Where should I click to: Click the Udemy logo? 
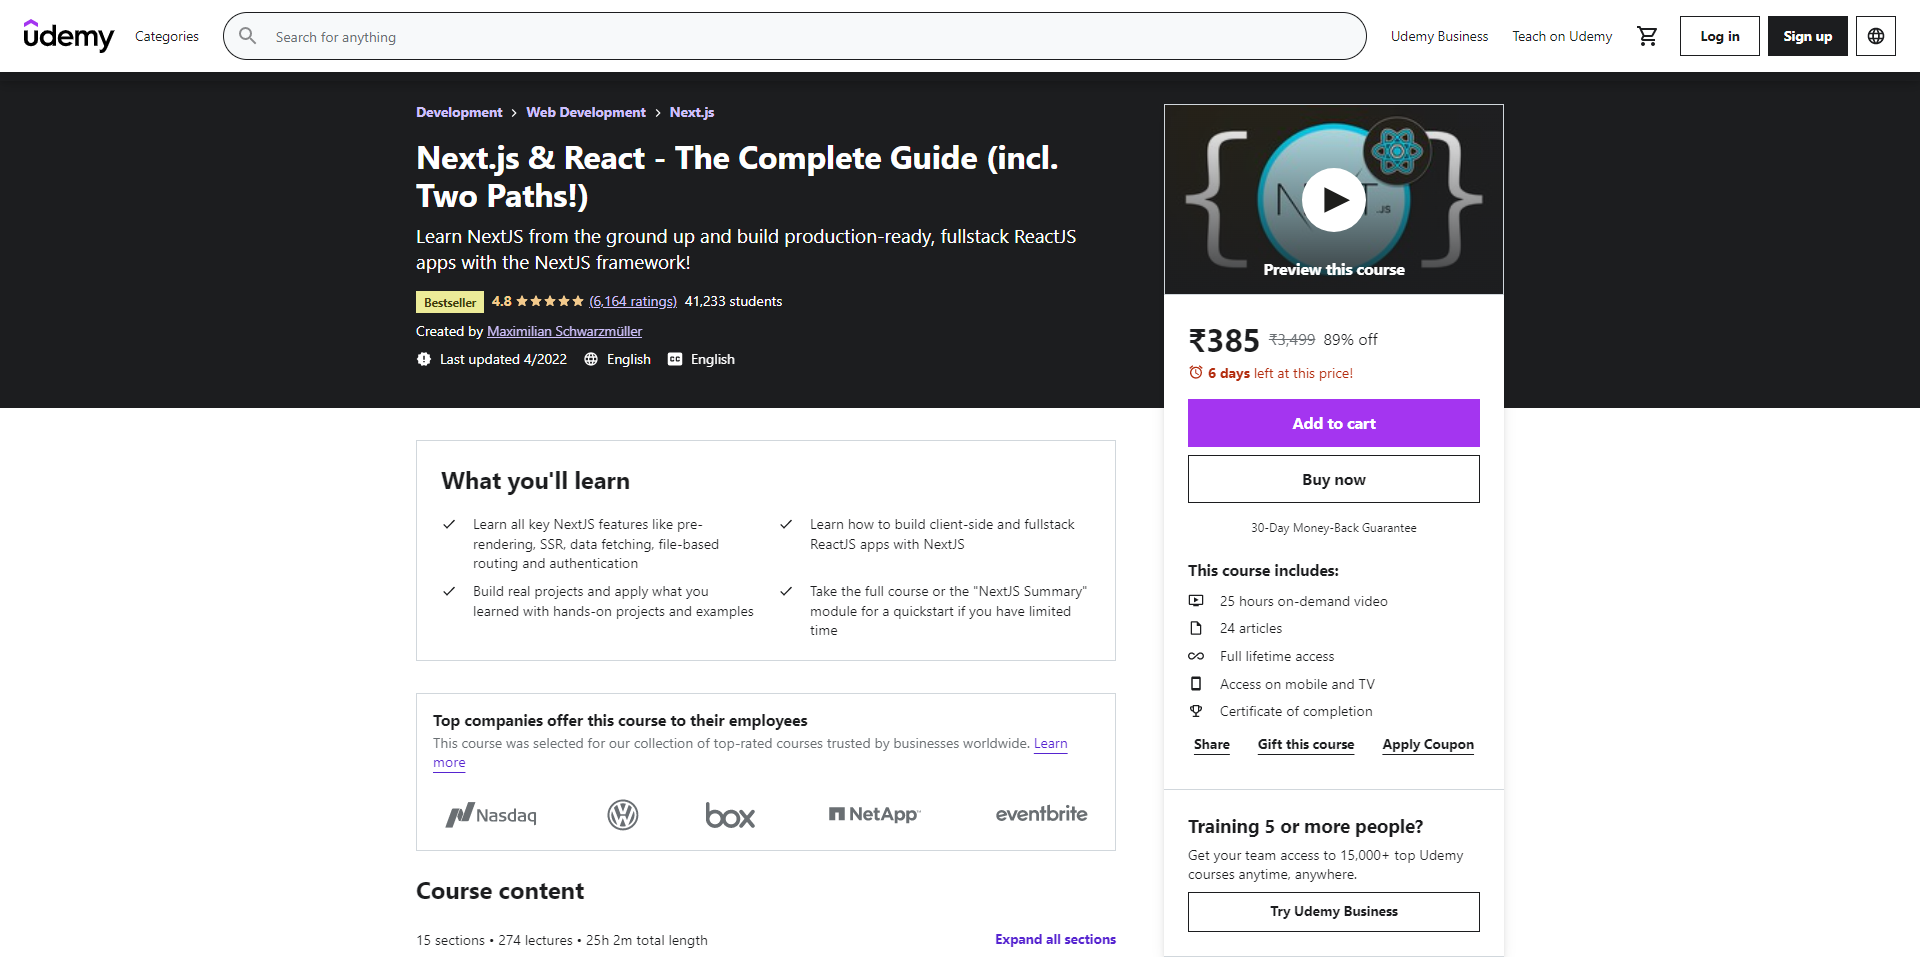click(x=68, y=36)
